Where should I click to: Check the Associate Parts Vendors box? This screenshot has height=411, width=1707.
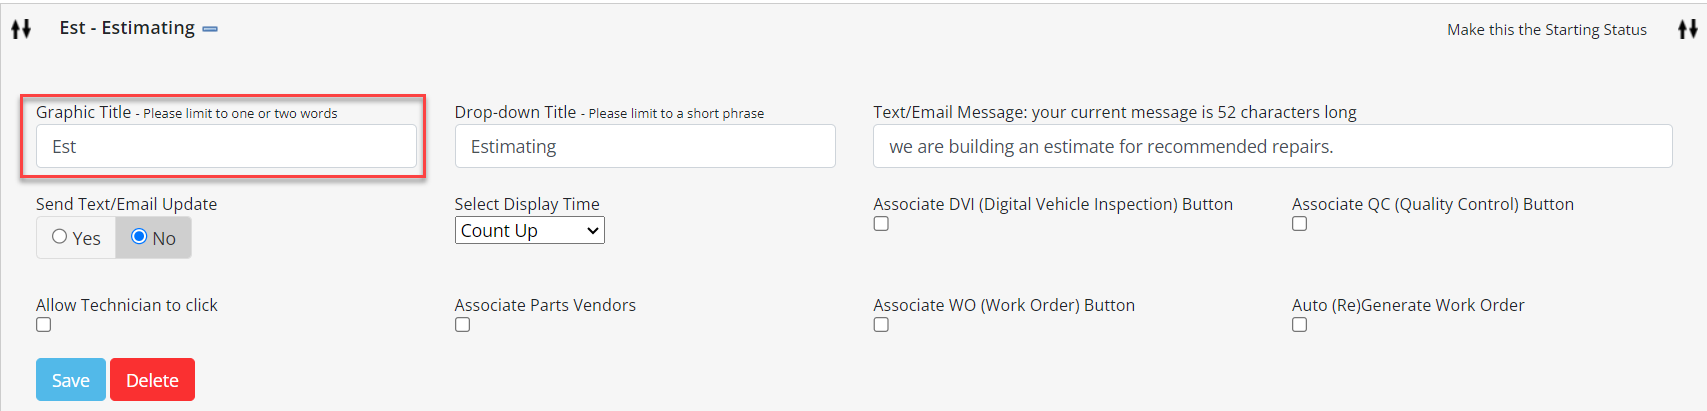coord(462,325)
